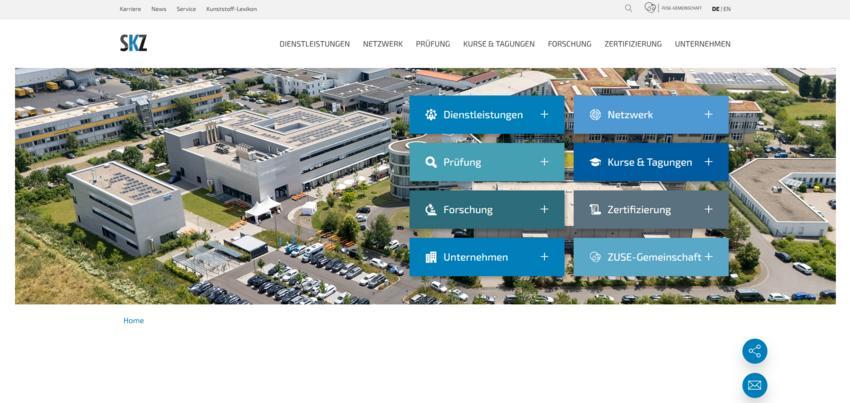850x403 pixels.
Task: Expand Kurse & Tagungen tile plus sign
Action: coord(708,162)
